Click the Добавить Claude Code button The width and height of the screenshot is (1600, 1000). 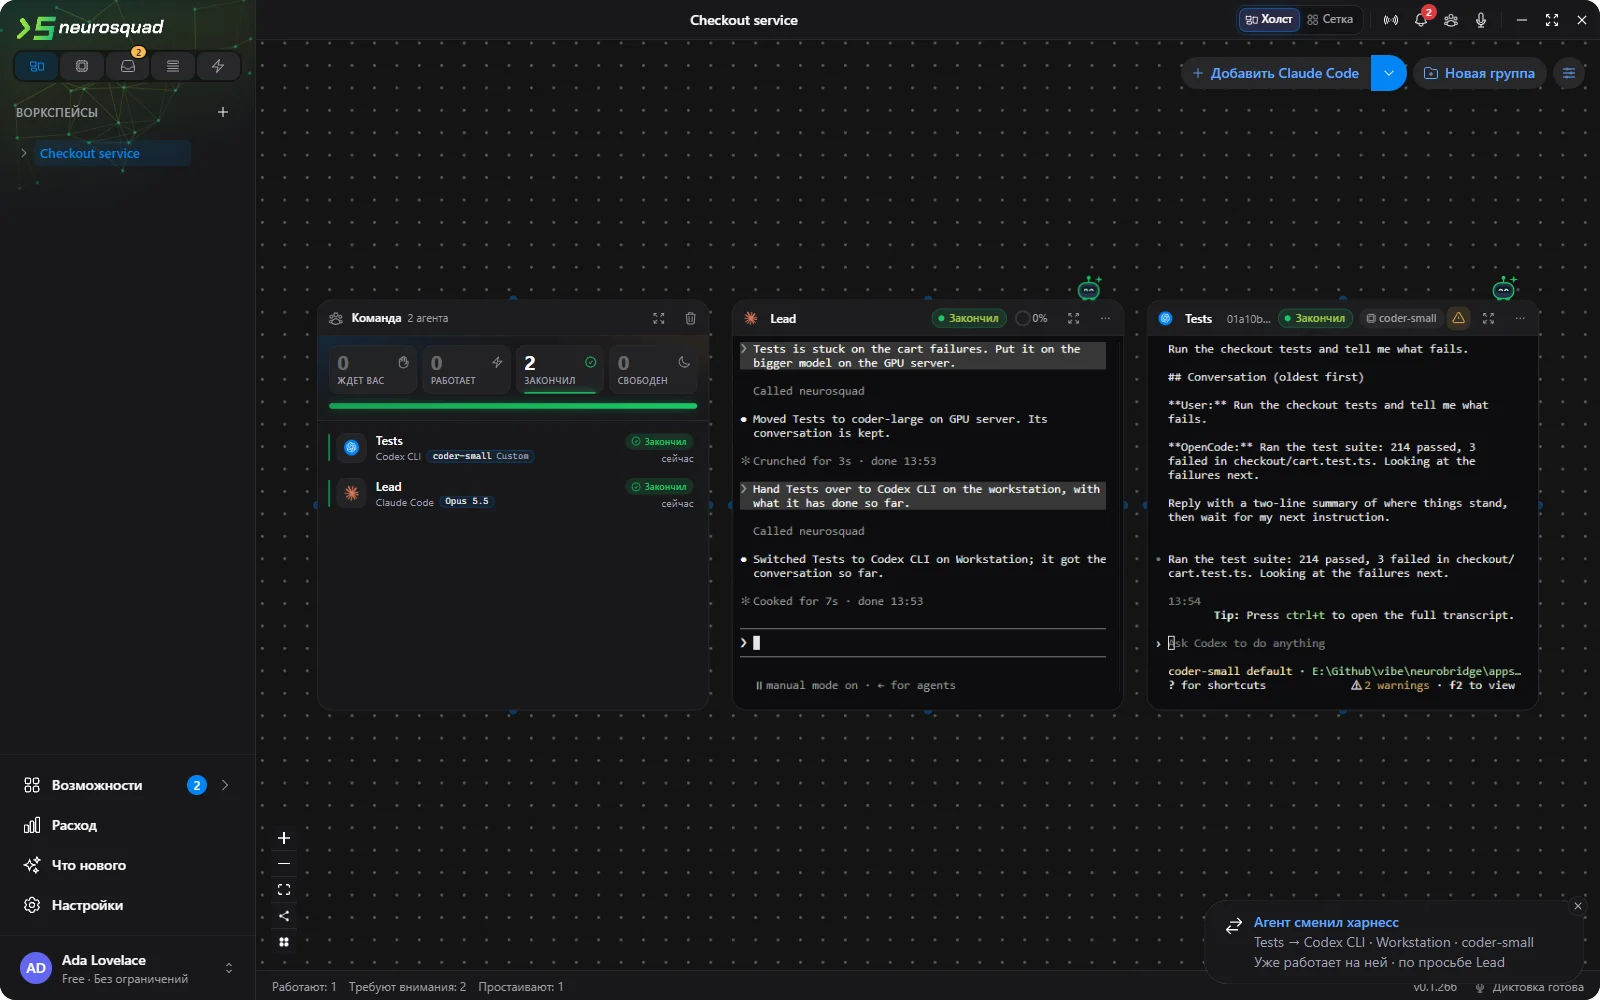coord(1276,73)
